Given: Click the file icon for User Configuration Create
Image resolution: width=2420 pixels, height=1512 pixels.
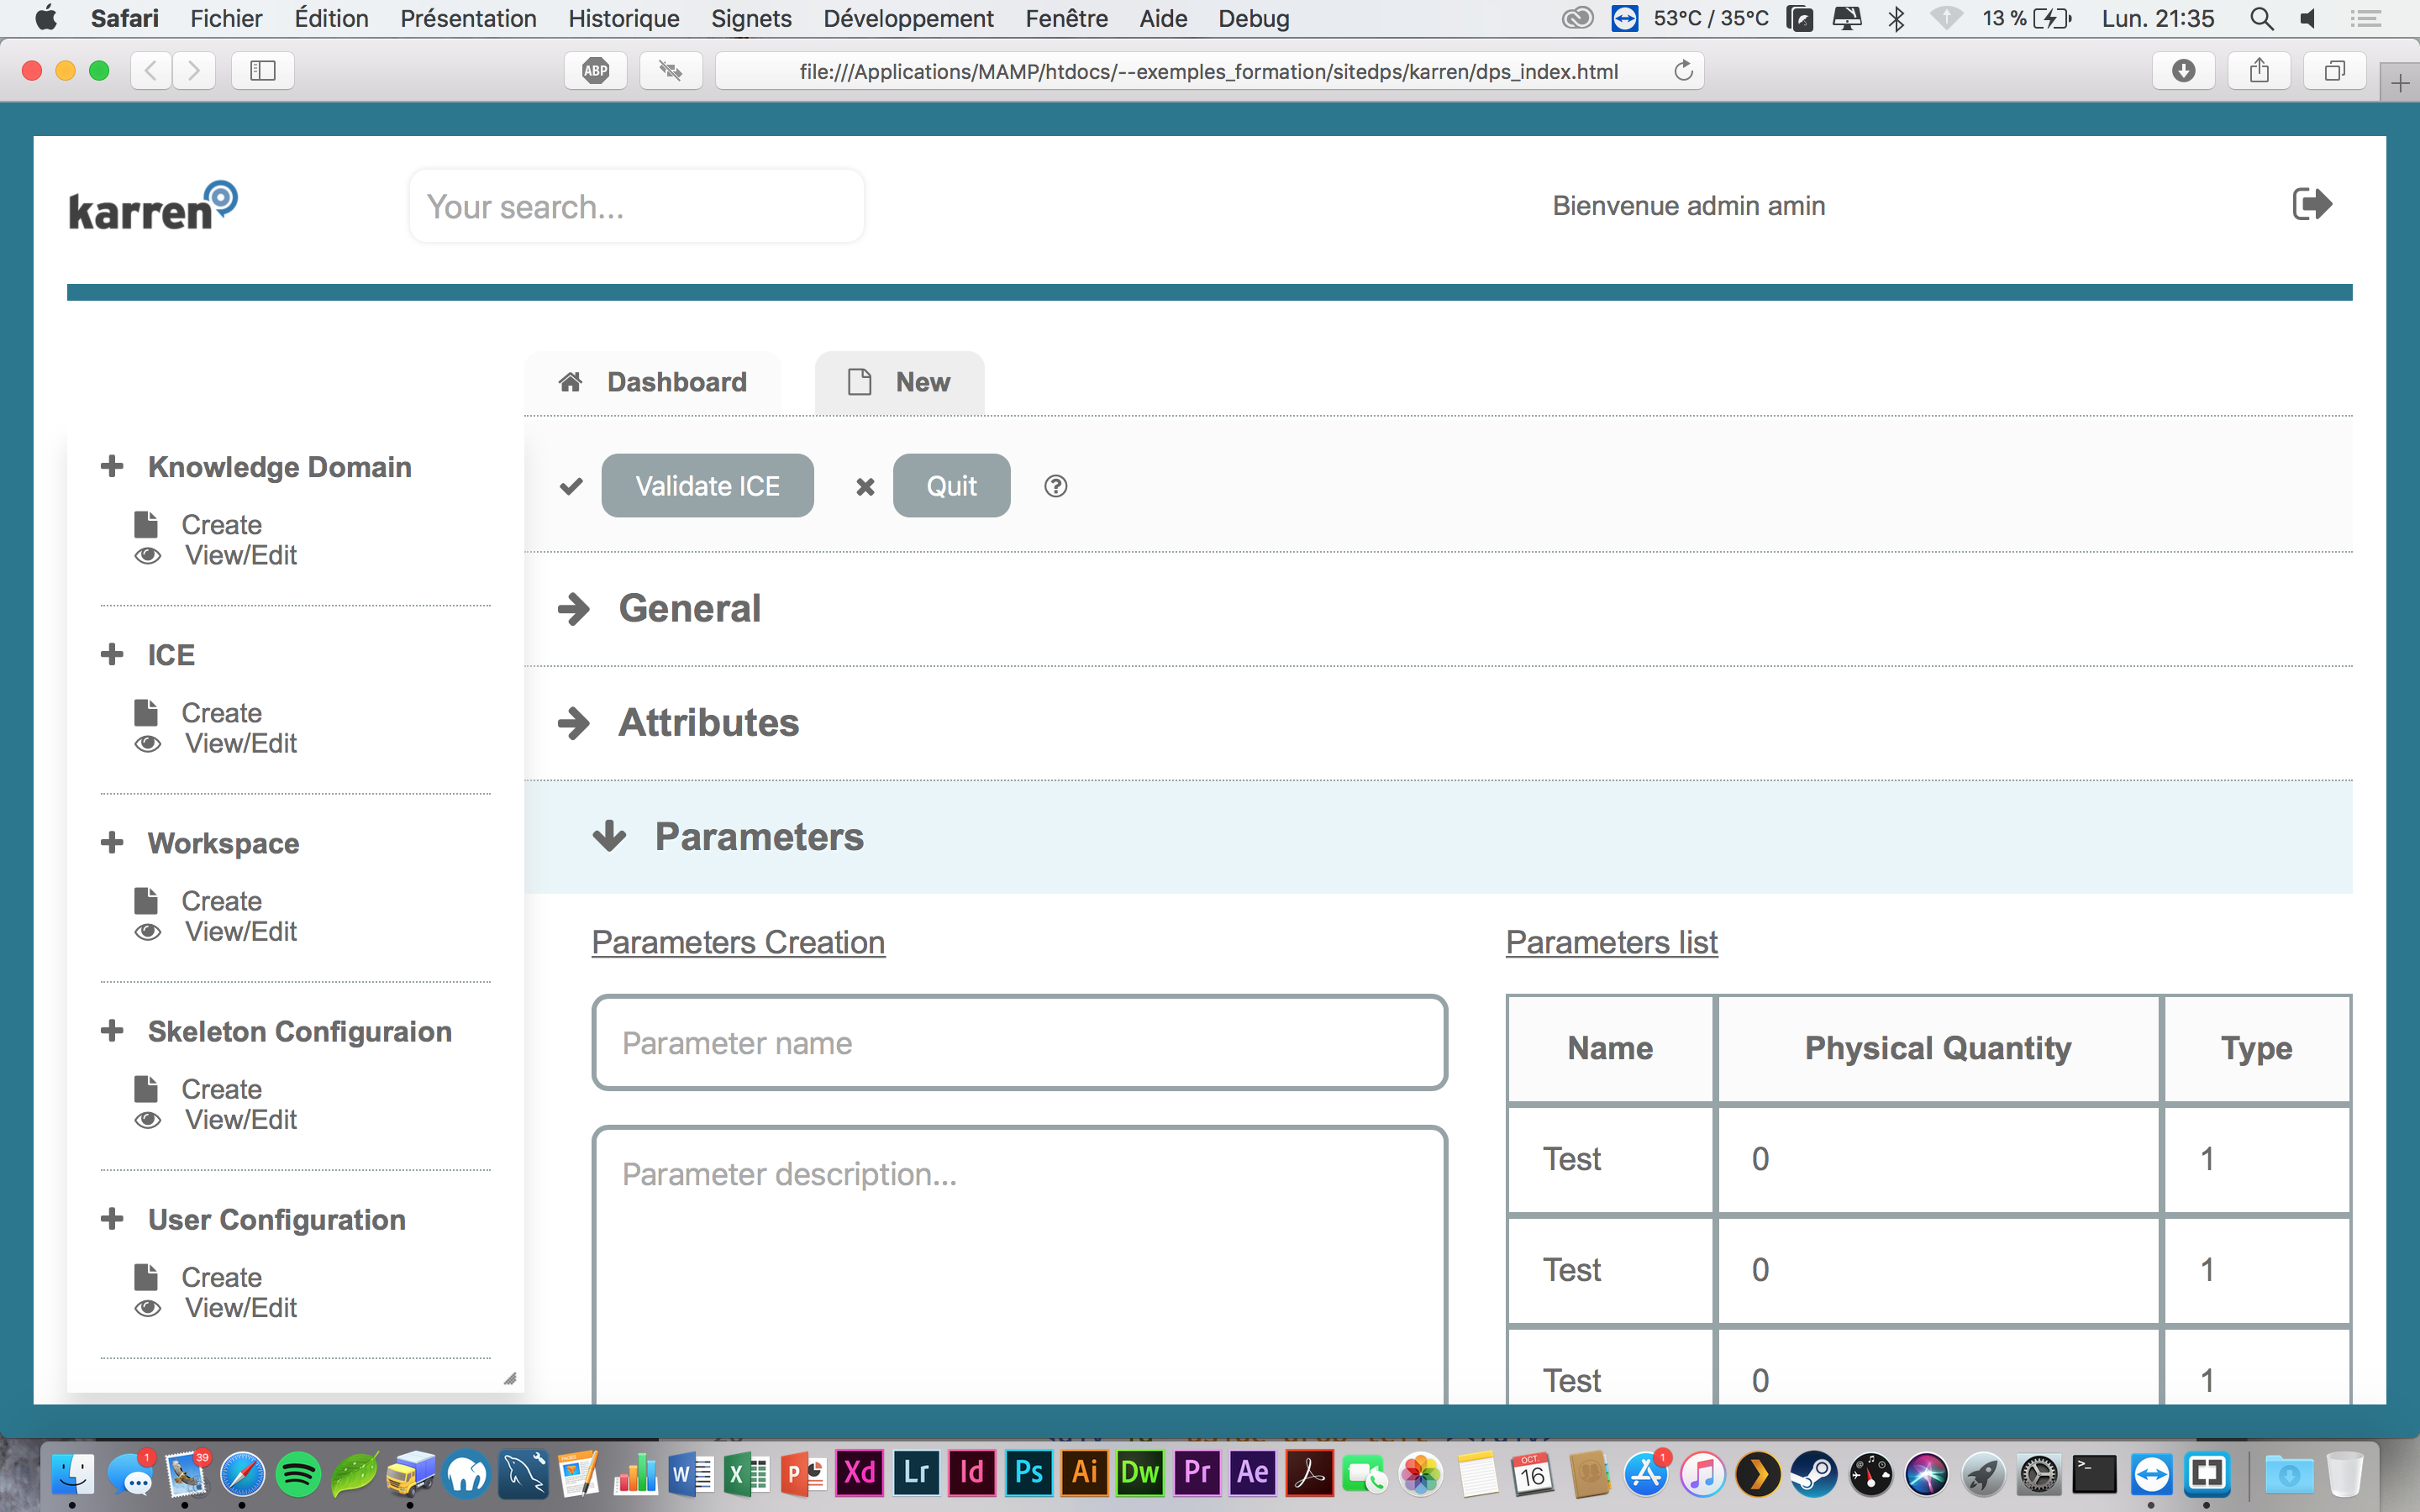Looking at the screenshot, I should 146,1277.
